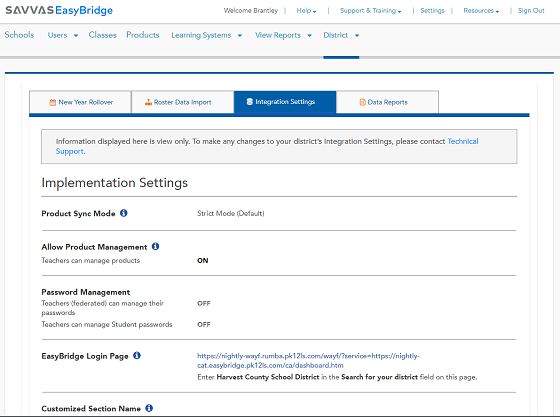This screenshot has width=560, height=417.
Task: Click calendar icon on New Year Rollover tab
Action: click(52, 102)
